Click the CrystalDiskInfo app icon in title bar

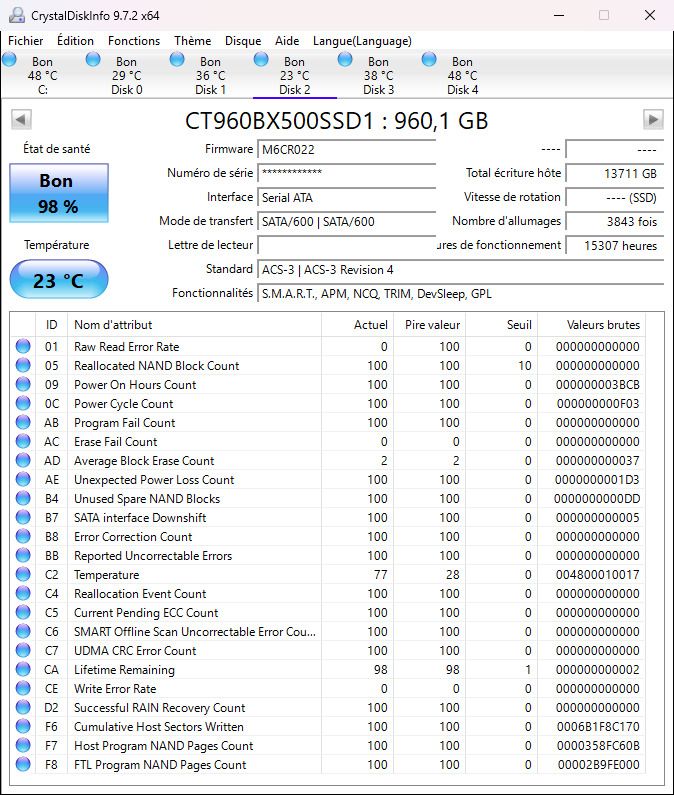(x=16, y=15)
